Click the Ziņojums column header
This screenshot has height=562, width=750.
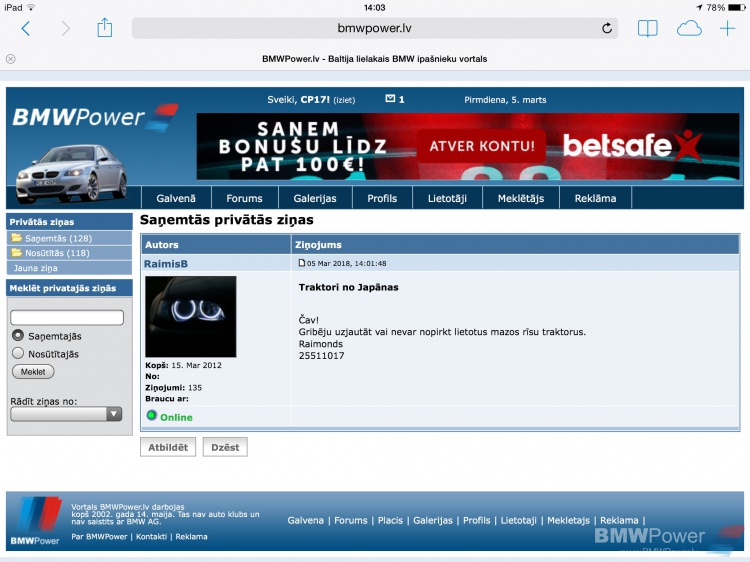pos(318,244)
